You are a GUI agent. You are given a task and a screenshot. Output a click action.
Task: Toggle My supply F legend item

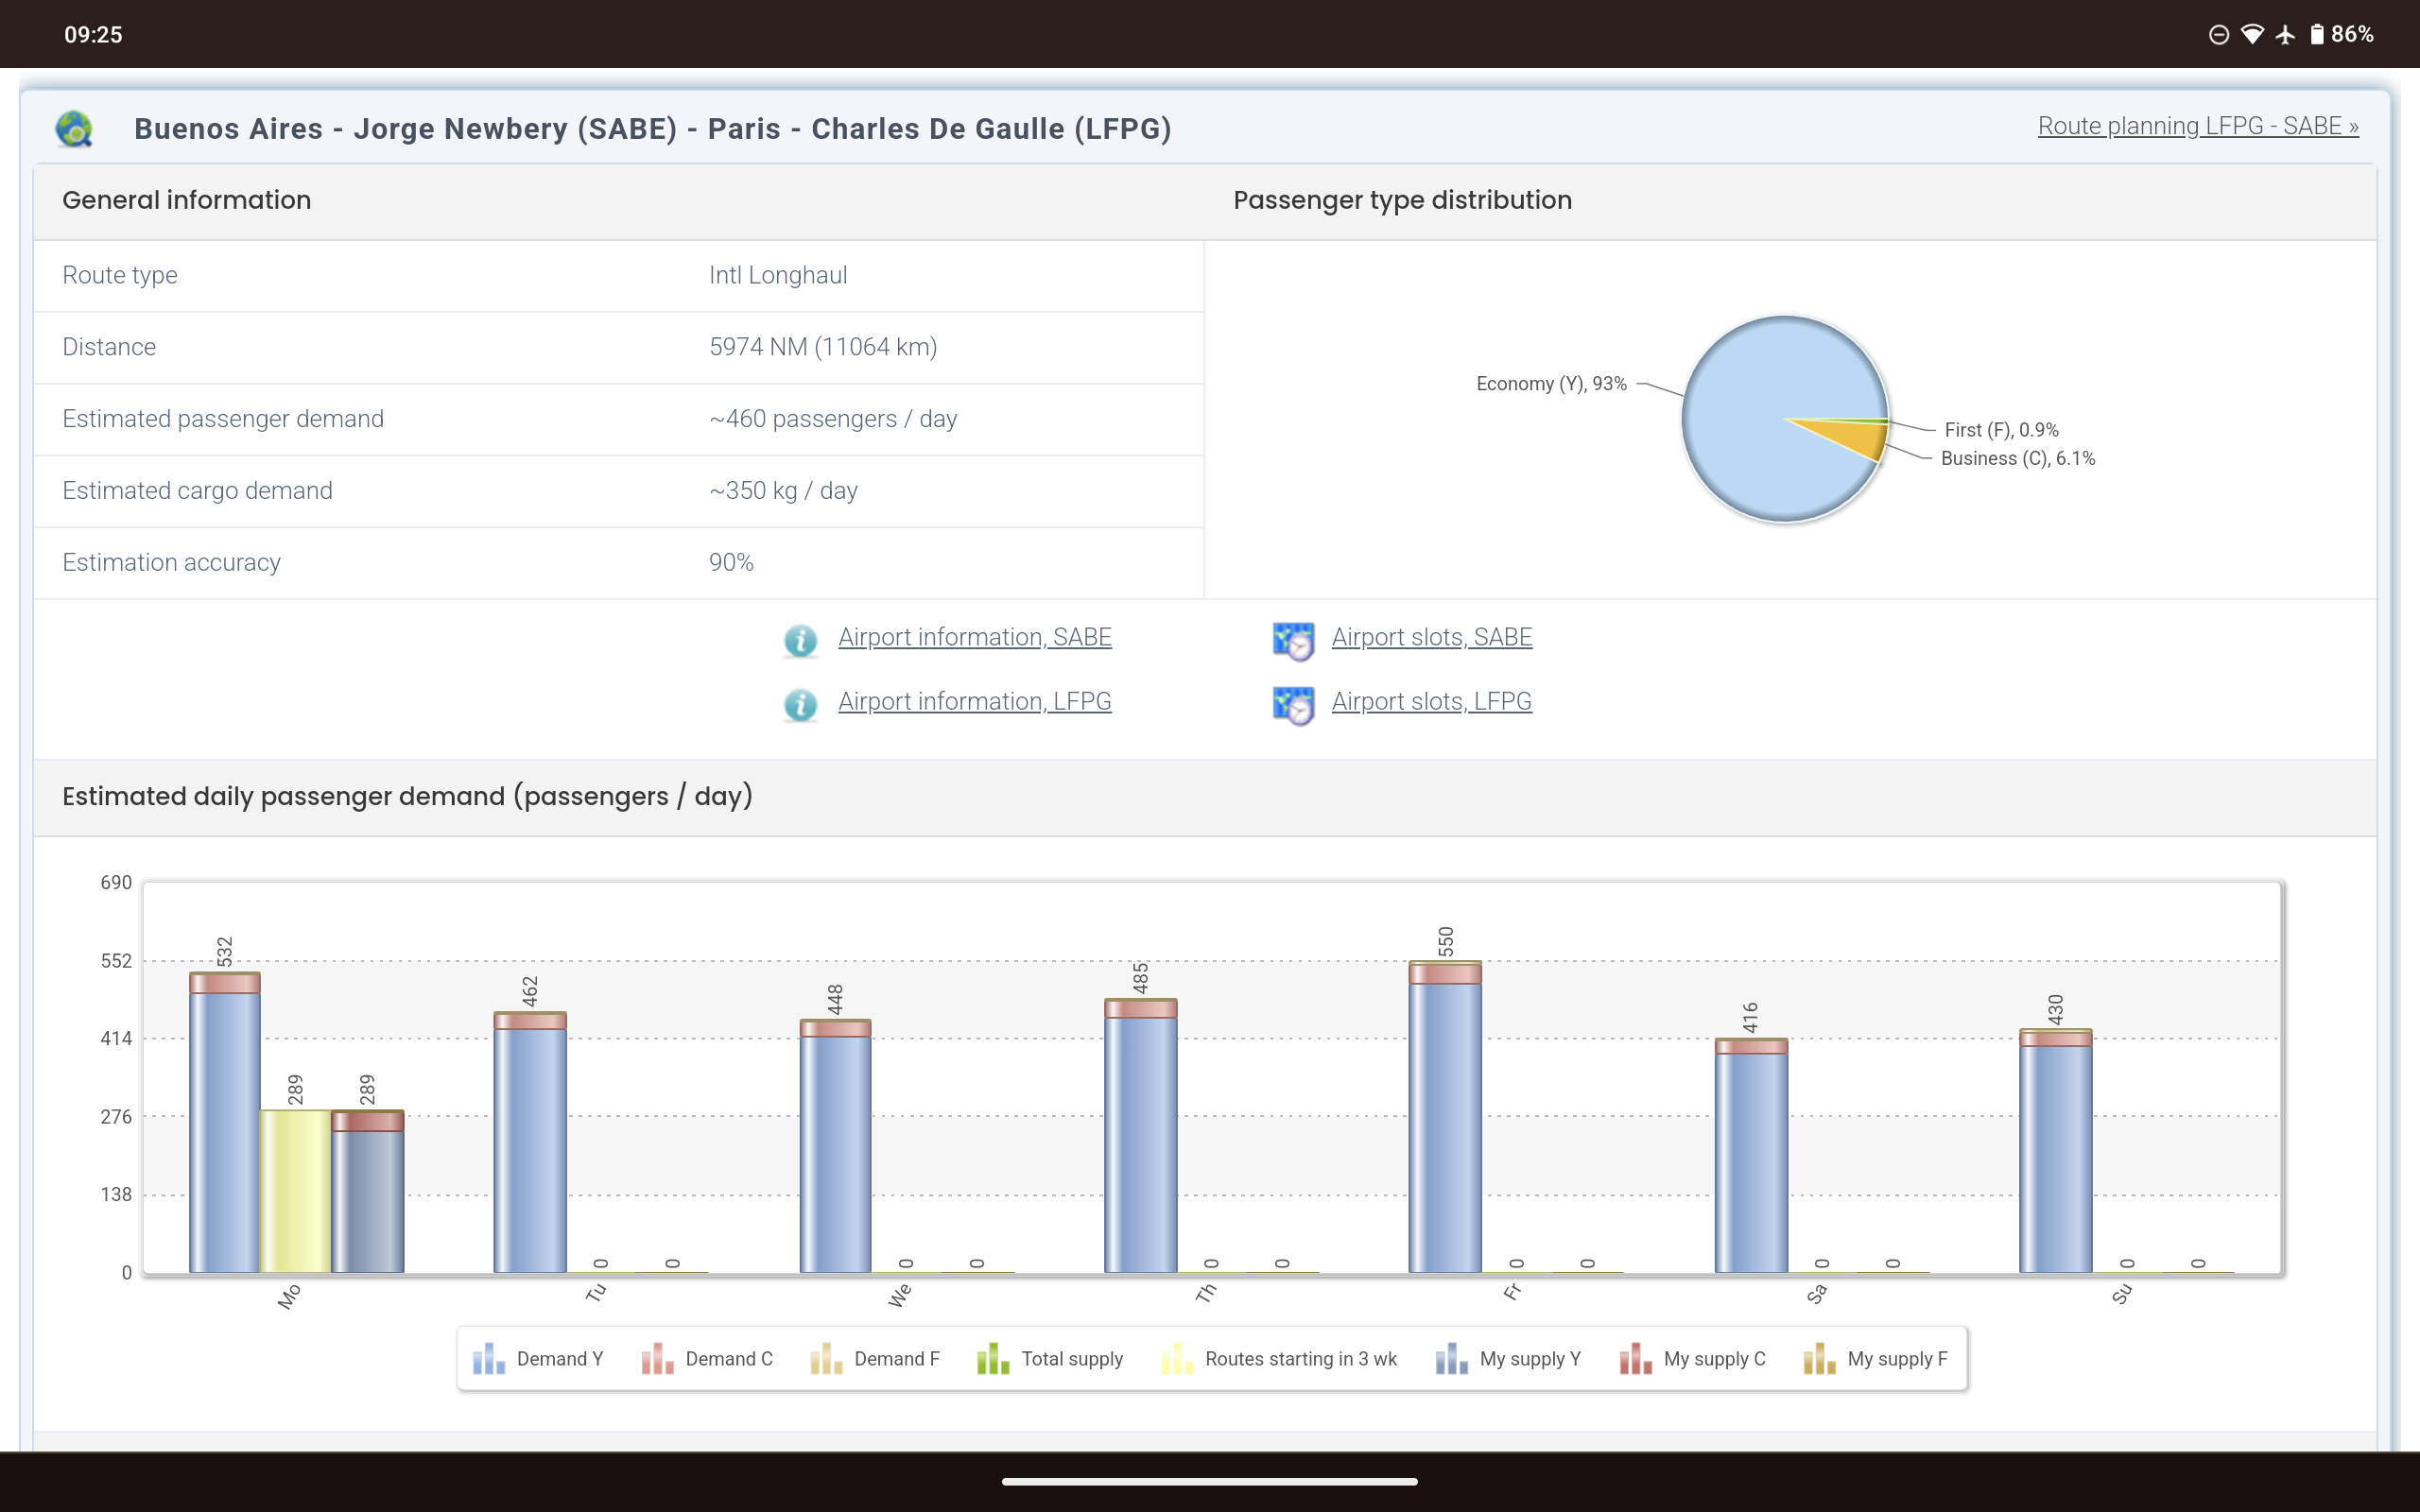click(x=1875, y=1359)
